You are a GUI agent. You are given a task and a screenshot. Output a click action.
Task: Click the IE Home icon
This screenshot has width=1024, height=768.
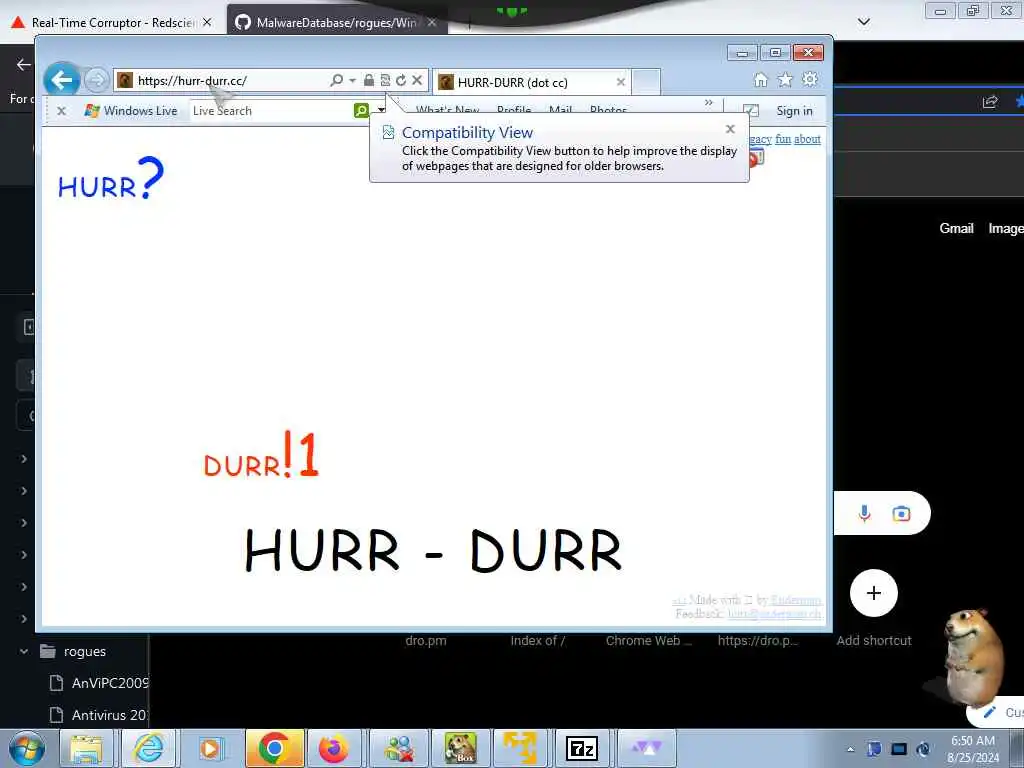click(761, 80)
